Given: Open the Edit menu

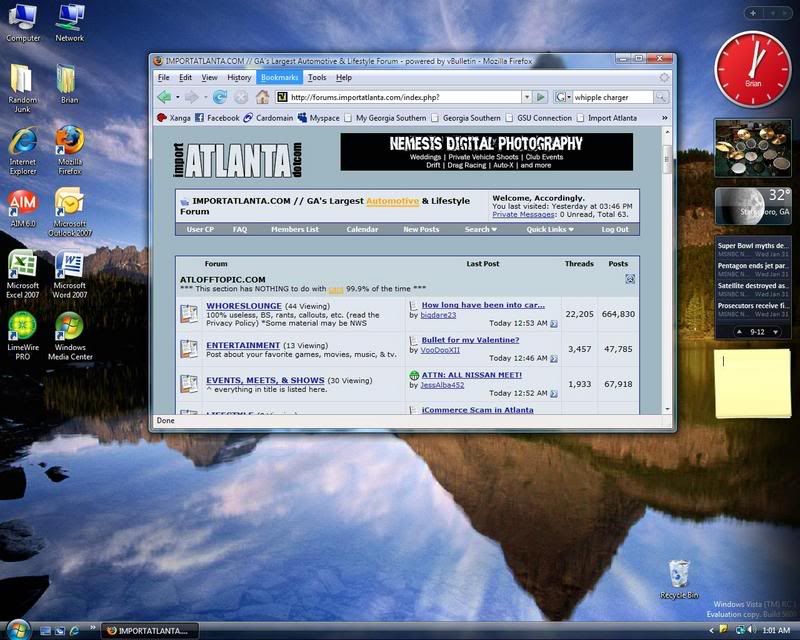Looking at the screenshot, I should click(185, 78).
